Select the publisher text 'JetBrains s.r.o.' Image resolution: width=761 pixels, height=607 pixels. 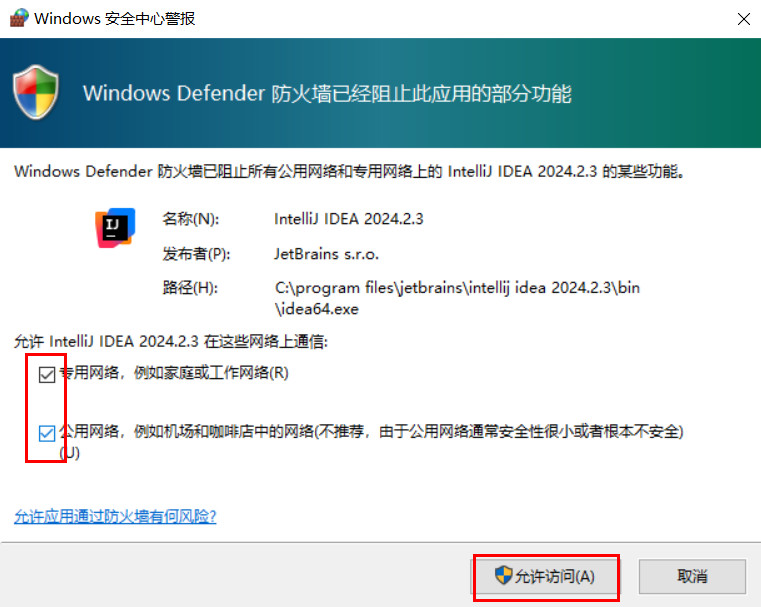pos(326,254)
